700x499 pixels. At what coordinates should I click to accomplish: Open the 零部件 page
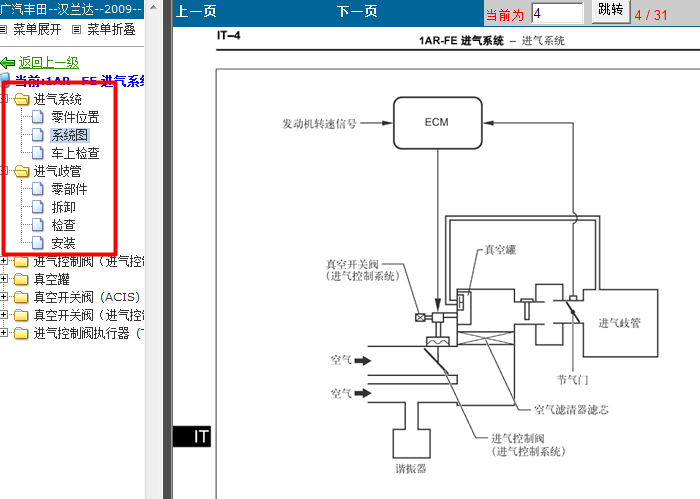coord(69,189)
